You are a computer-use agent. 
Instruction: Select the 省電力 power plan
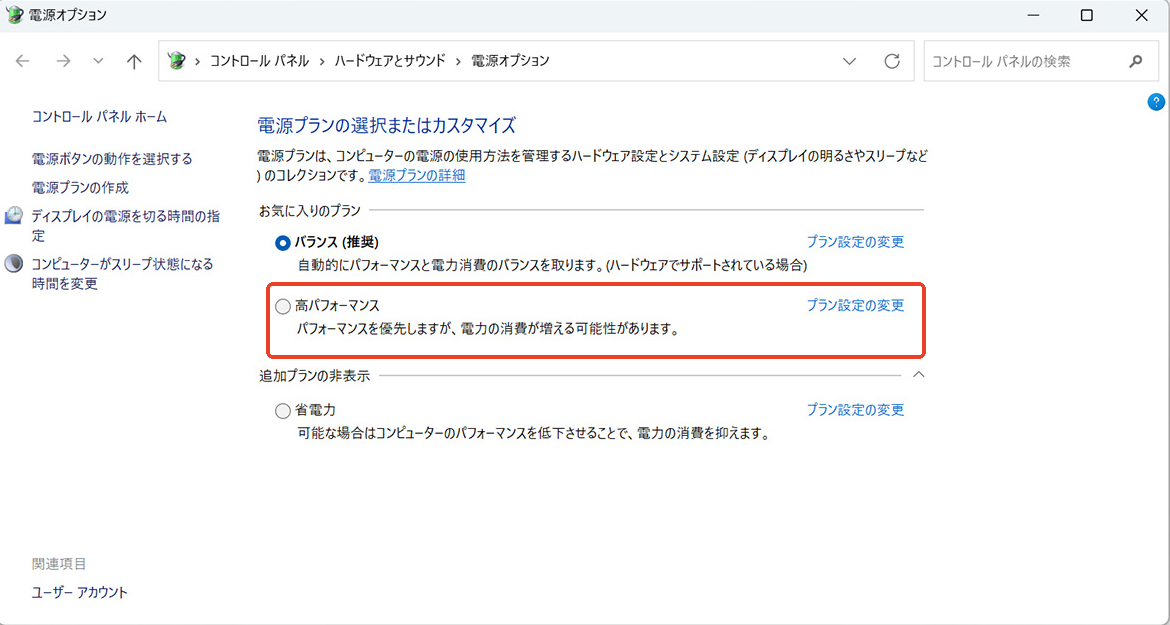(x=283, y=410)
